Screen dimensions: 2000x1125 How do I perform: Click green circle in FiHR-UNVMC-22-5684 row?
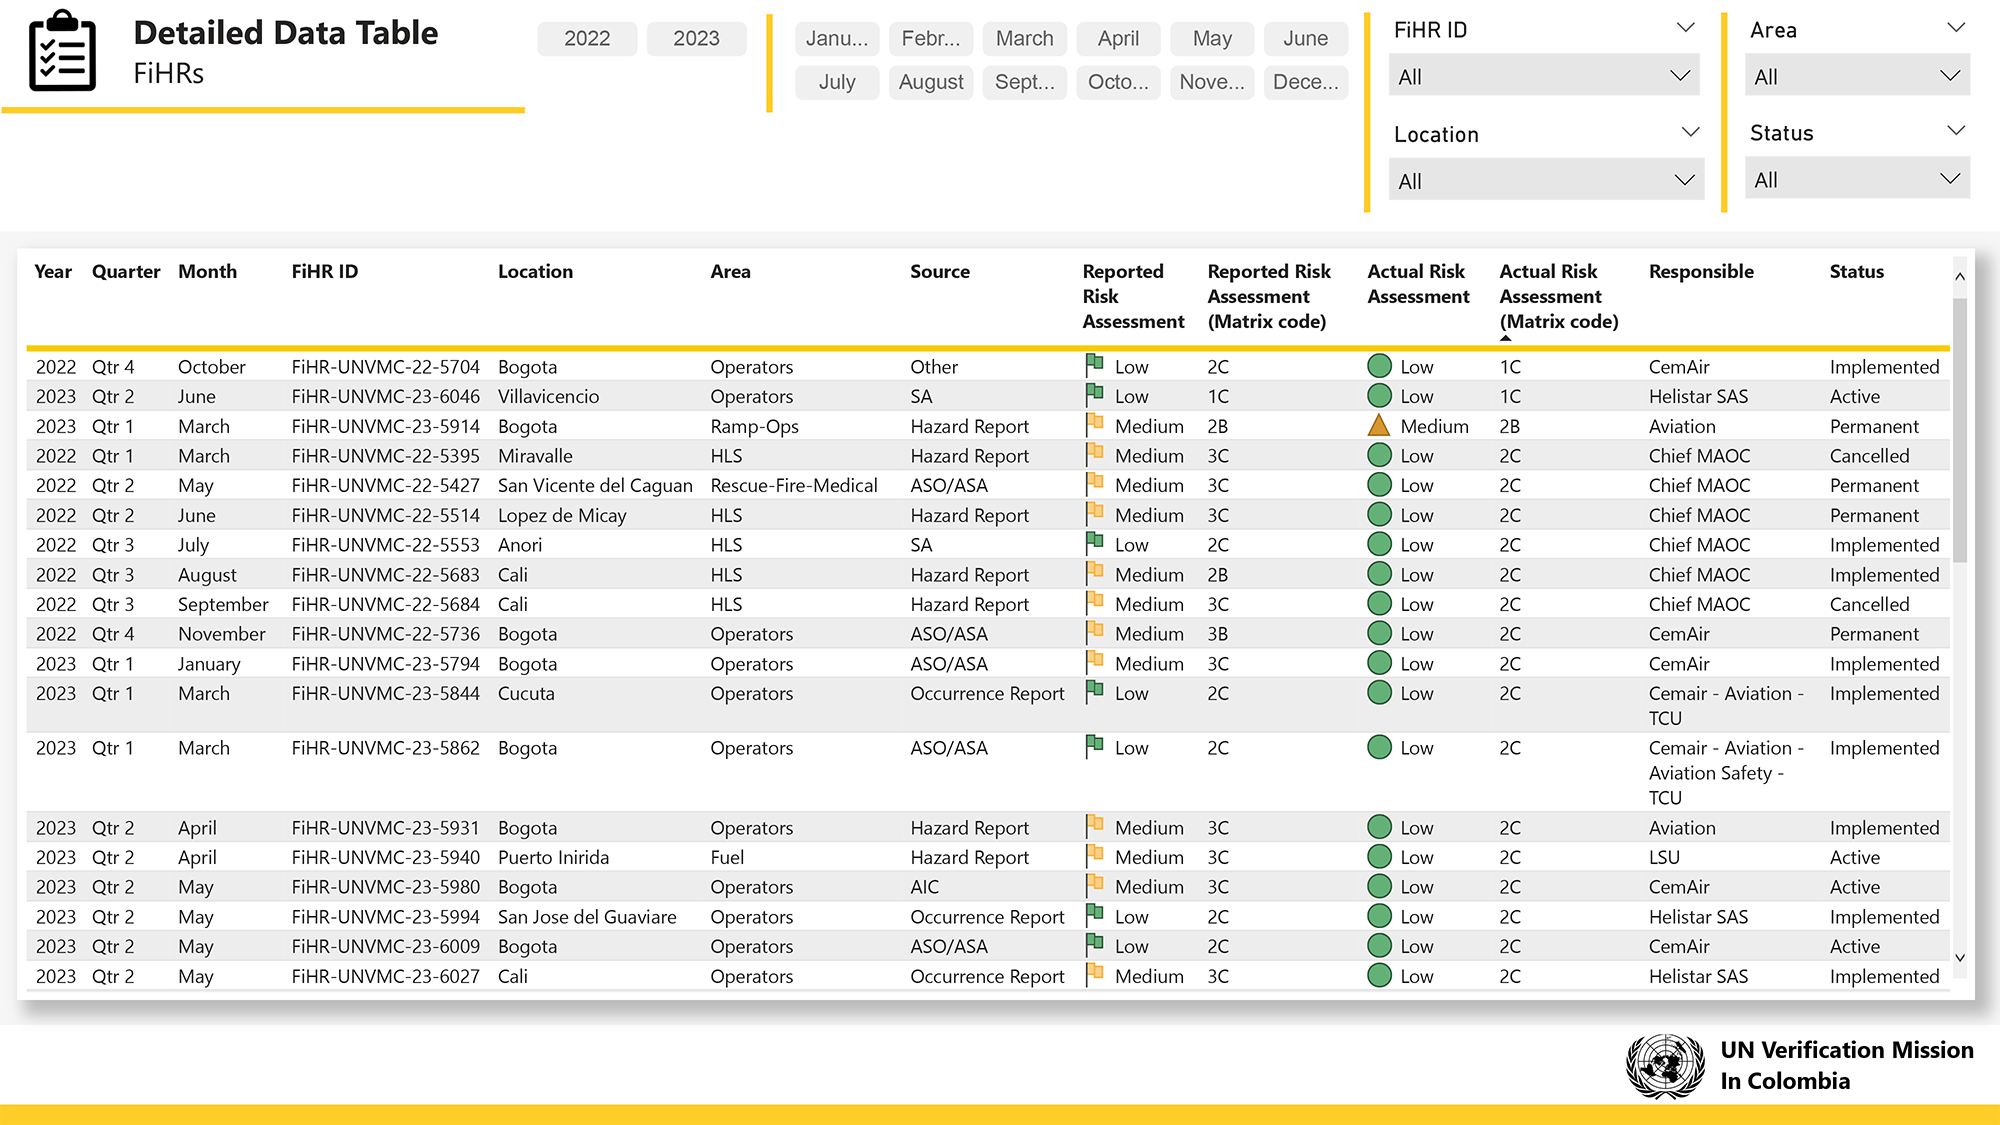click(x=1379, y=603)
